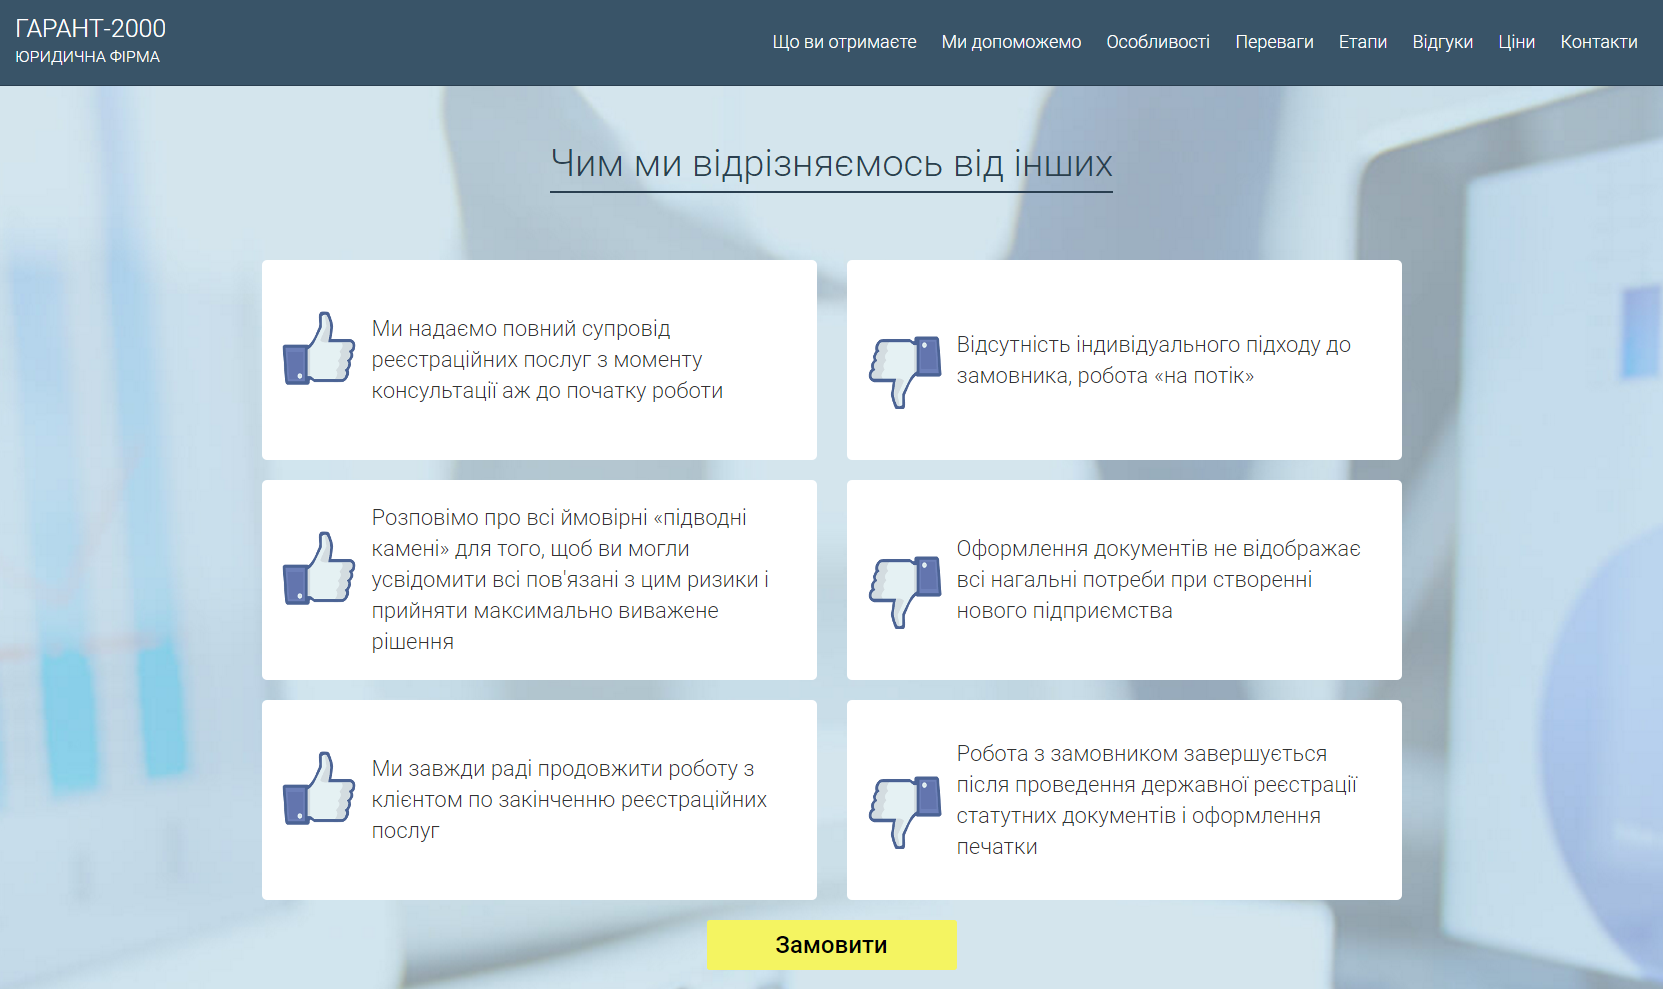The width and height of the screenshot is (1663, 989).
Task: Select the Ціни navigation item
Action: coord(1517,42)
